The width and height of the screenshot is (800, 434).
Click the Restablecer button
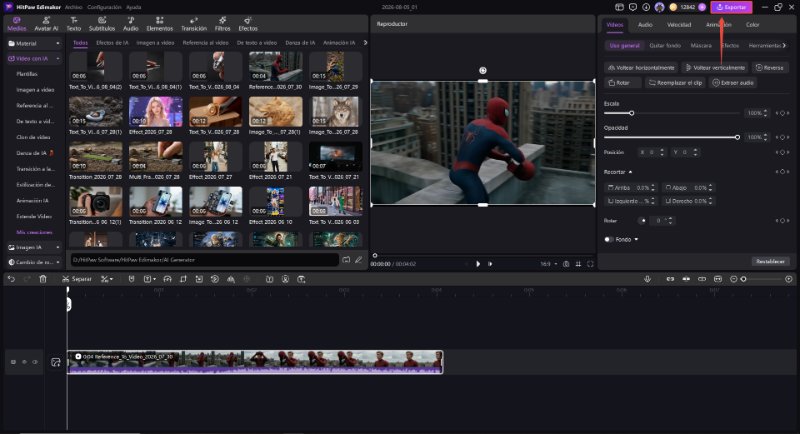pyautogui.click(x=770, y=261)
